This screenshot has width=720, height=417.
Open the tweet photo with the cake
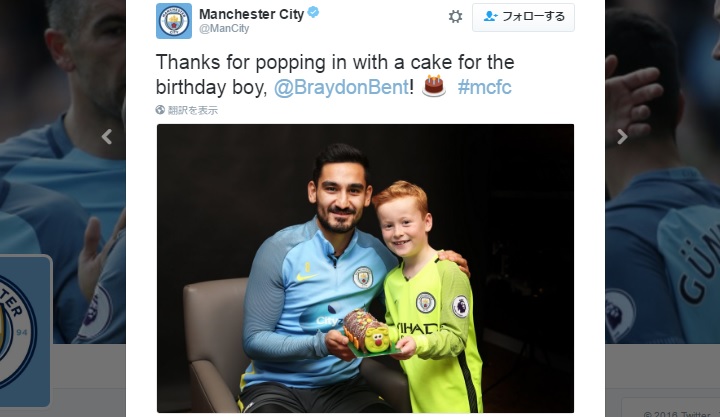[365, 268]
